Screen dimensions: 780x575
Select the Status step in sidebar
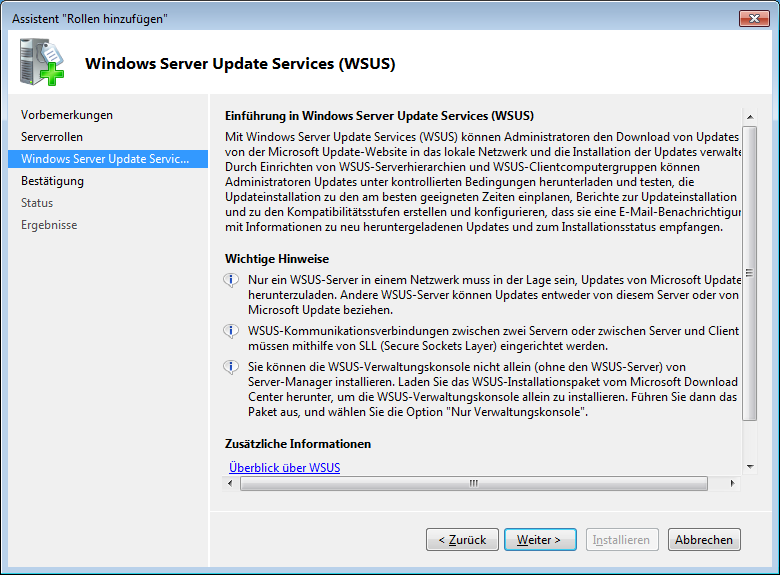37,203
